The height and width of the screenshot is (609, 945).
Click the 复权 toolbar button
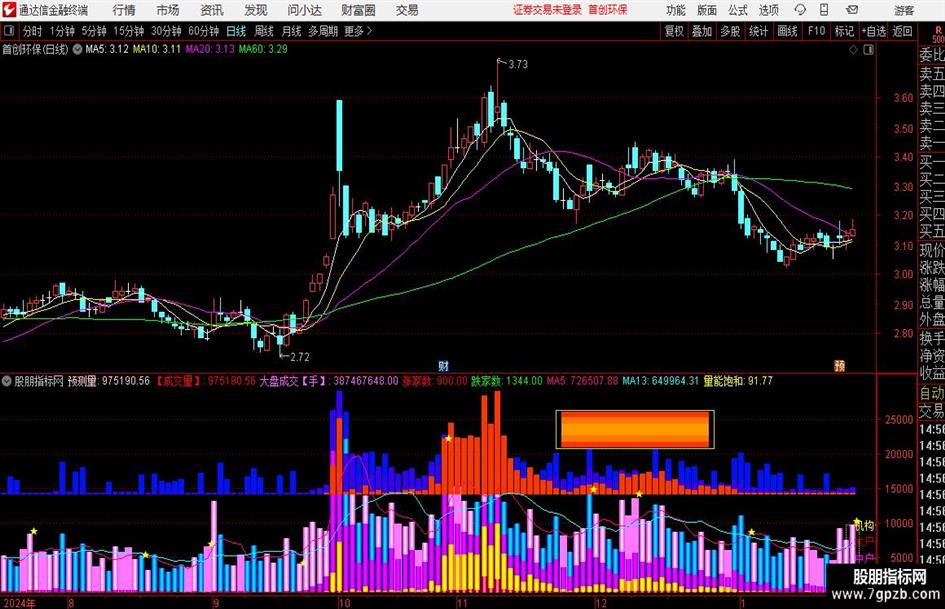pyautogui.click(x=674, y=31)
